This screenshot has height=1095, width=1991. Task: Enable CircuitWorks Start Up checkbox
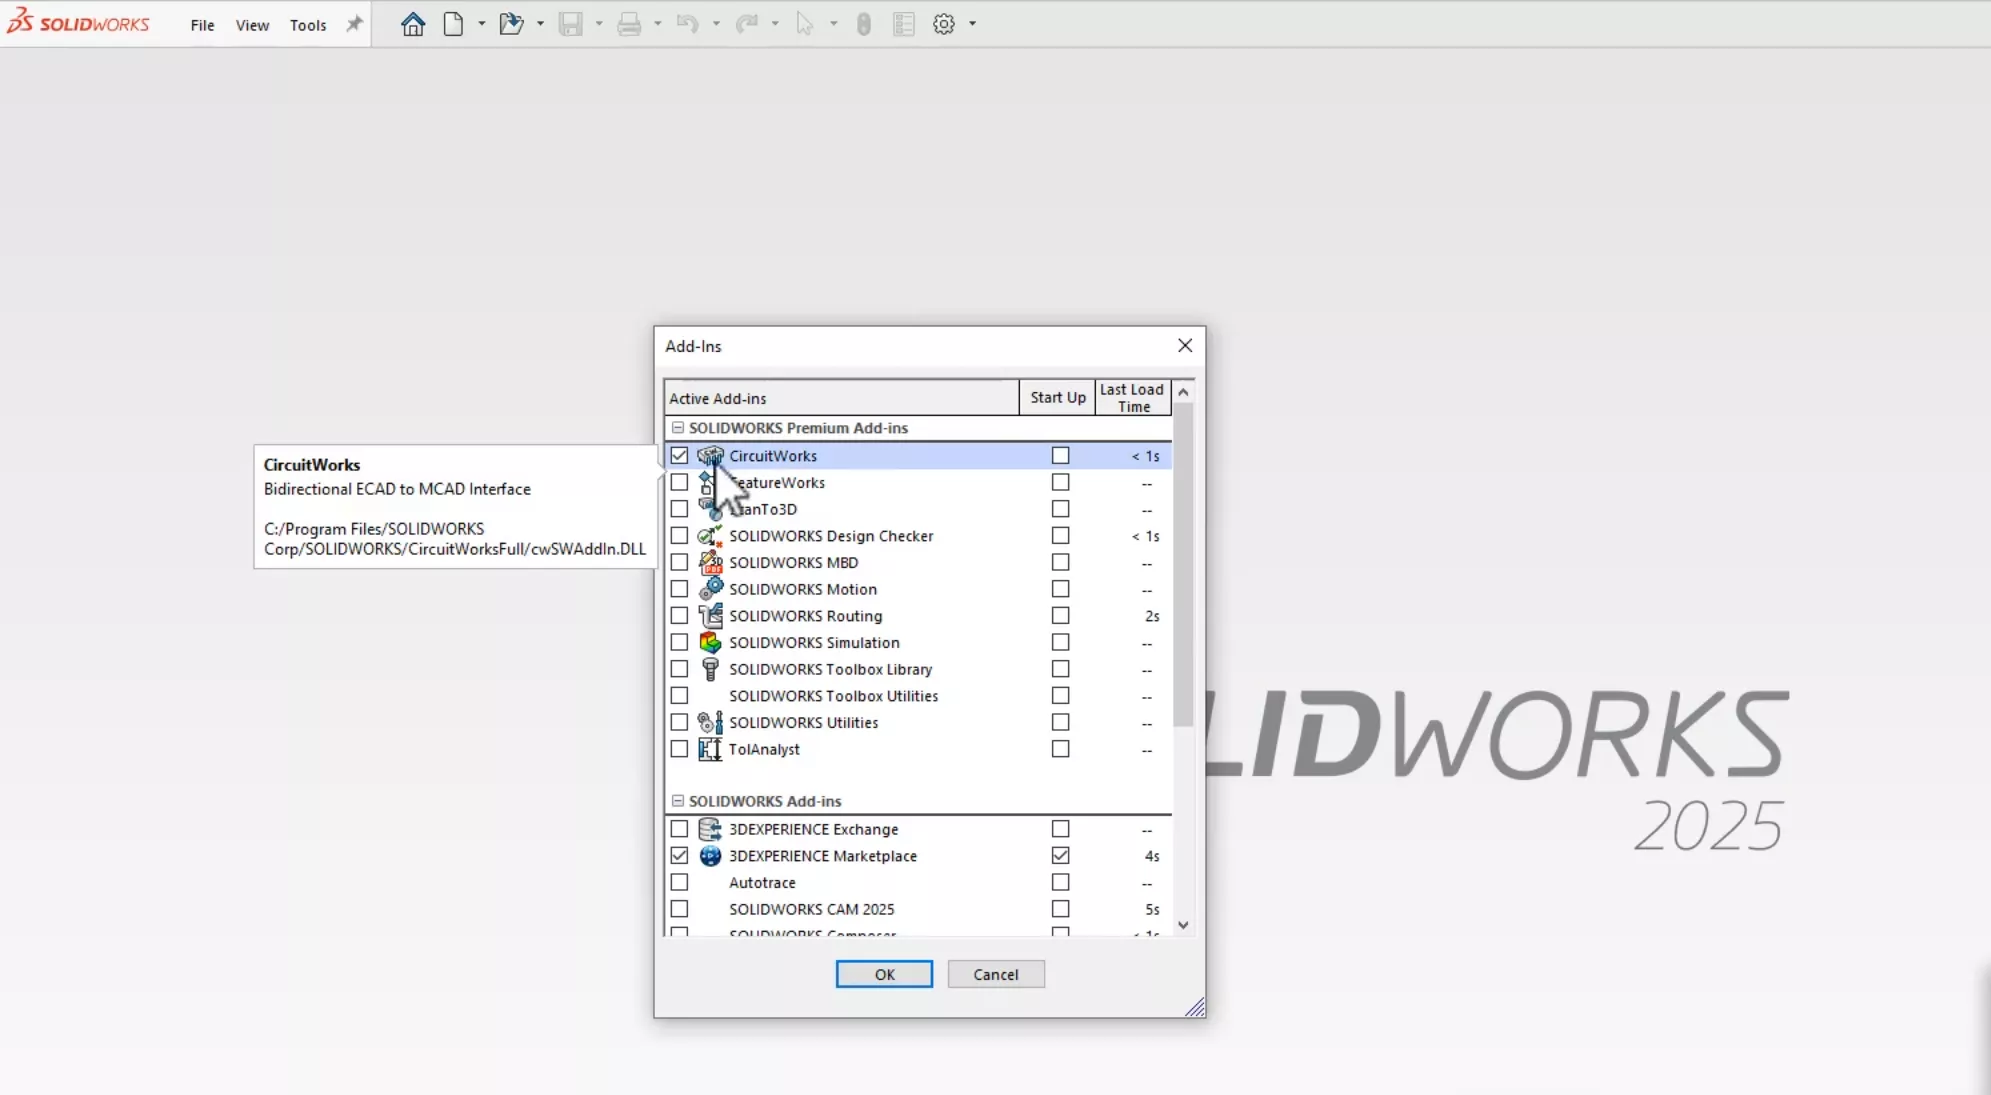click(x=1060, y=456)
